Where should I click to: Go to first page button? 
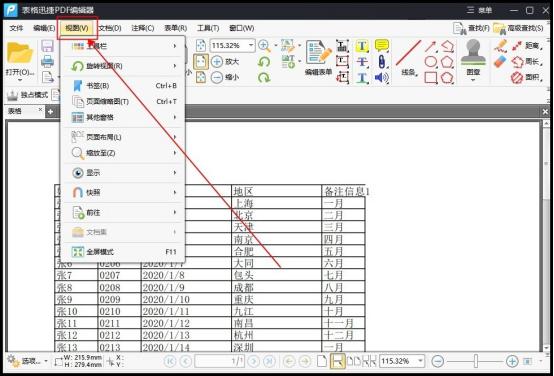click(x=170, y=361)
